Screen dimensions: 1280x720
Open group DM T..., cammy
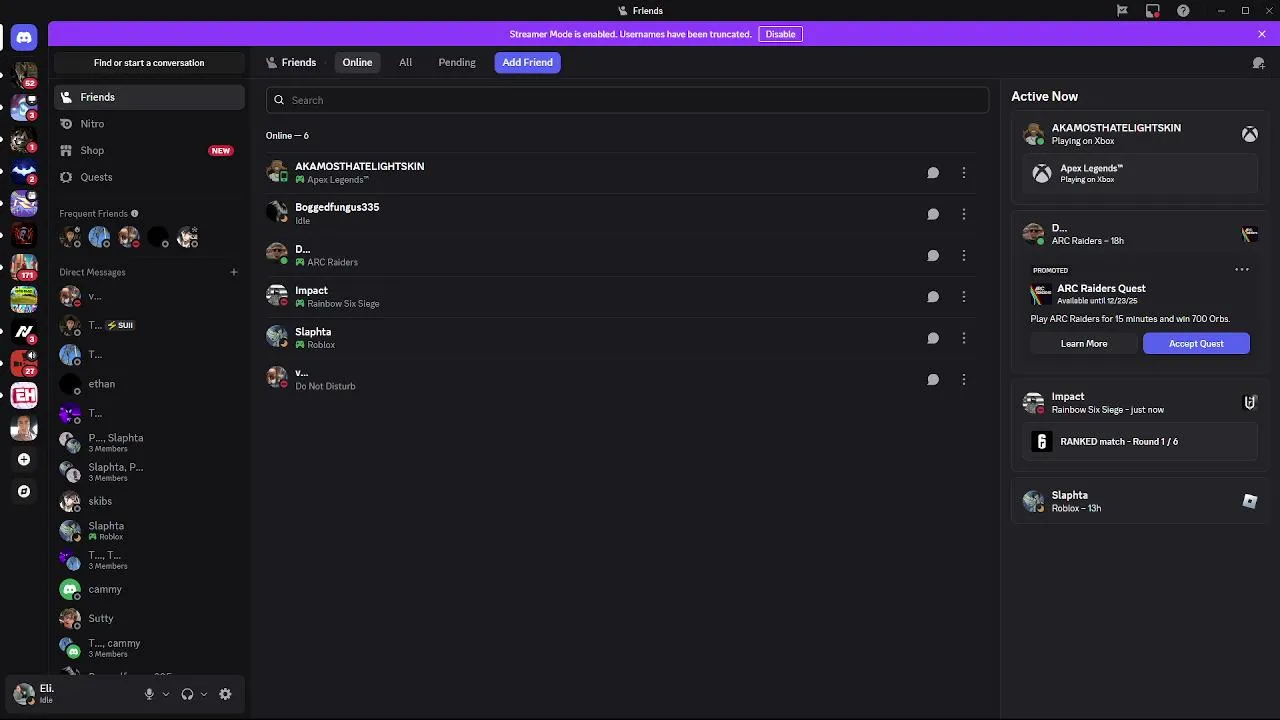pyautogui.click(x=149, y=648)
